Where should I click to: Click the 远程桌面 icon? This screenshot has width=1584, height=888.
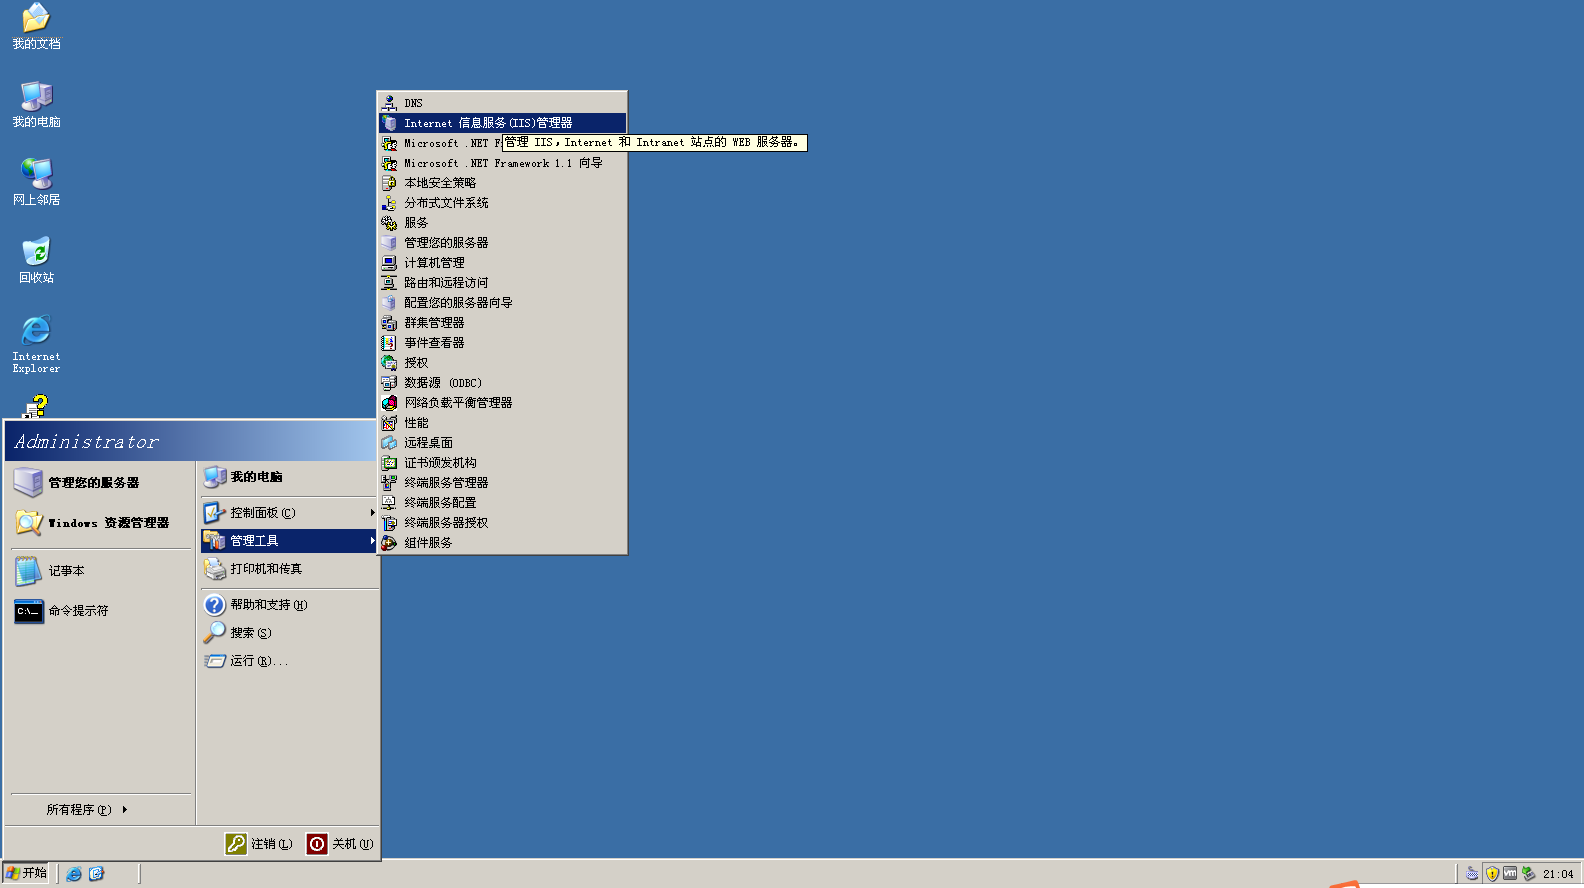pyautogui.click(x=389, y=443)
